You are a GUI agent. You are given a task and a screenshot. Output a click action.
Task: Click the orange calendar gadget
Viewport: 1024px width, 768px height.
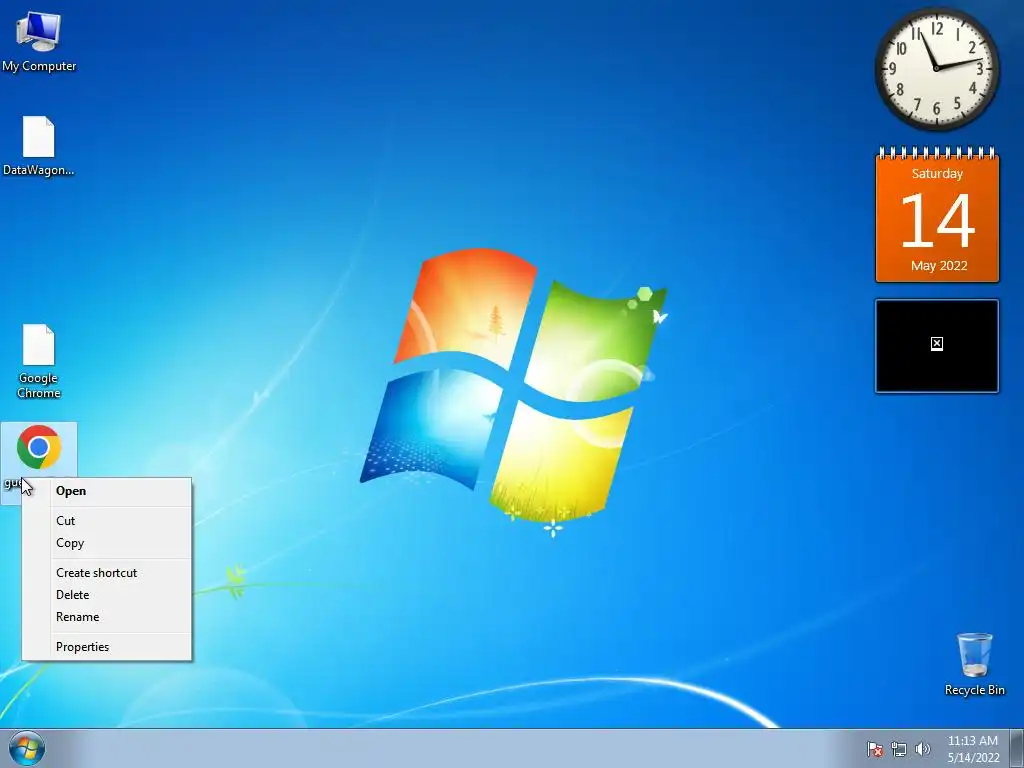click(937, 215)
